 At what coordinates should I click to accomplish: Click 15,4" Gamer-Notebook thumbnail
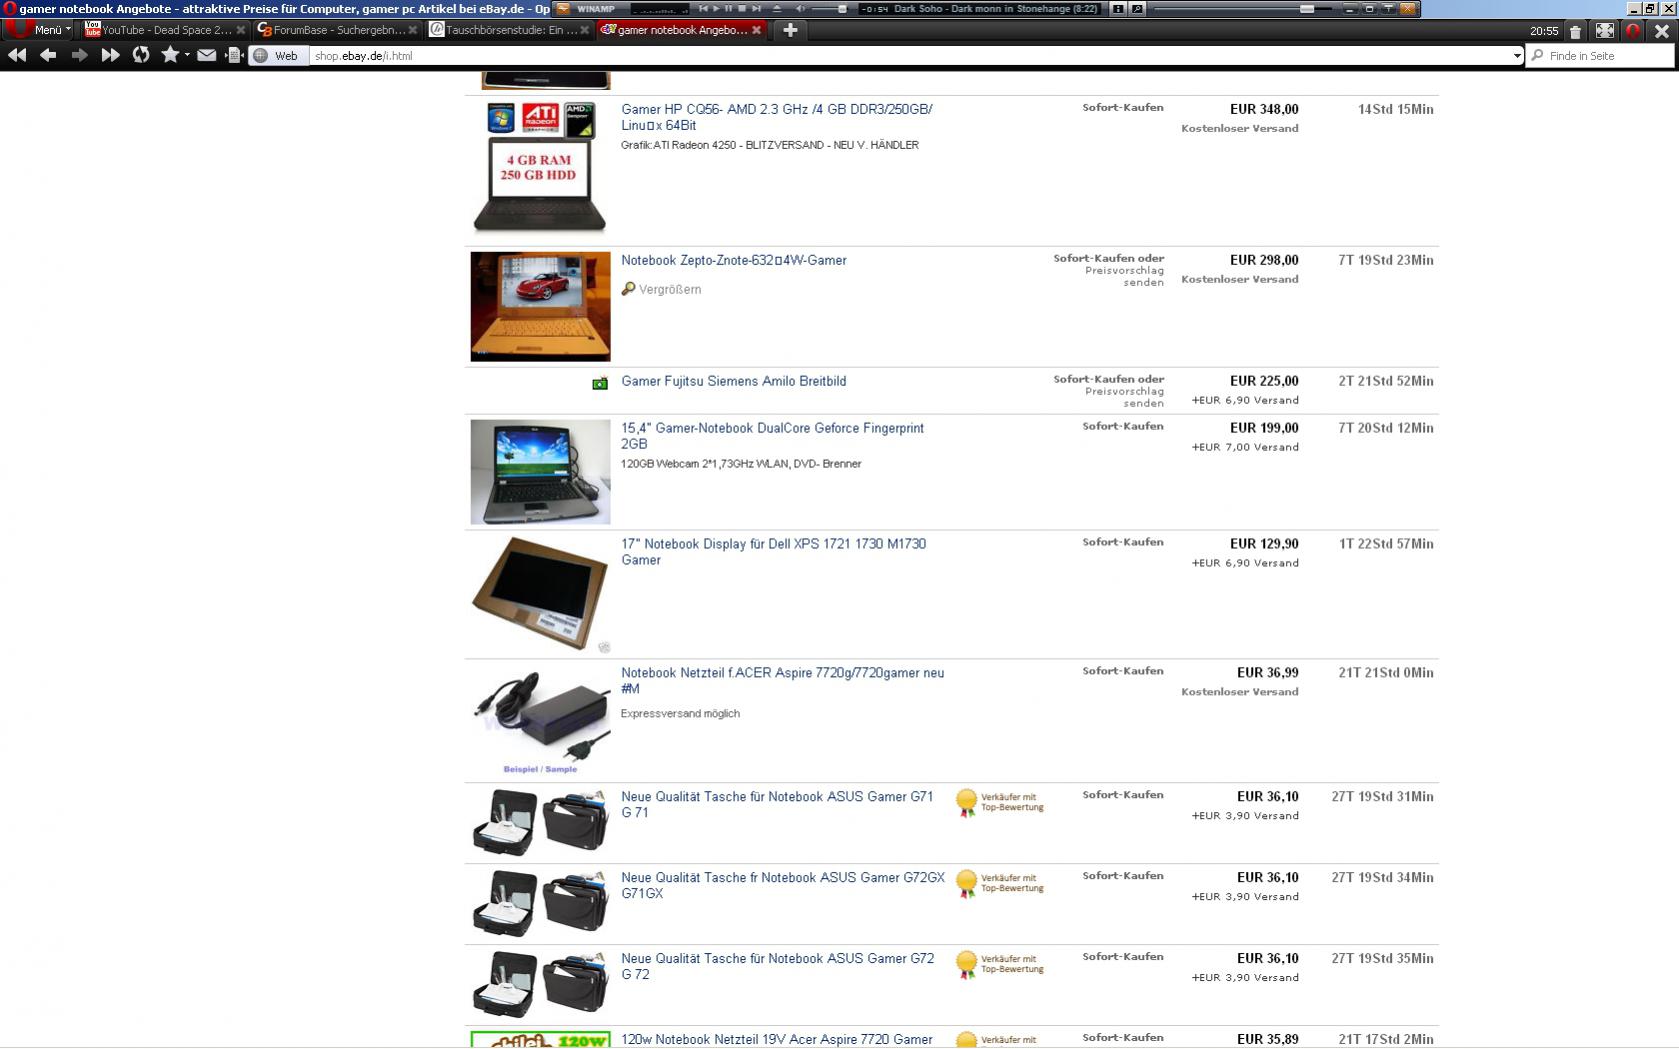(x=540, y=471)
